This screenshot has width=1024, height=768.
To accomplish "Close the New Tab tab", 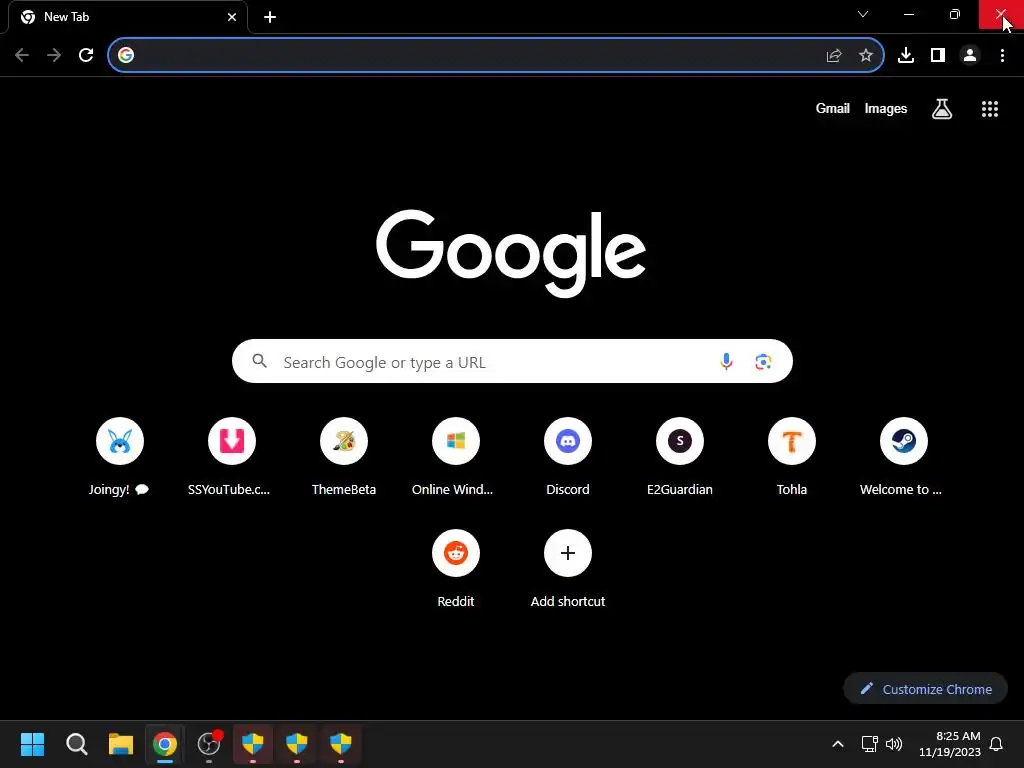I will 232,17.
